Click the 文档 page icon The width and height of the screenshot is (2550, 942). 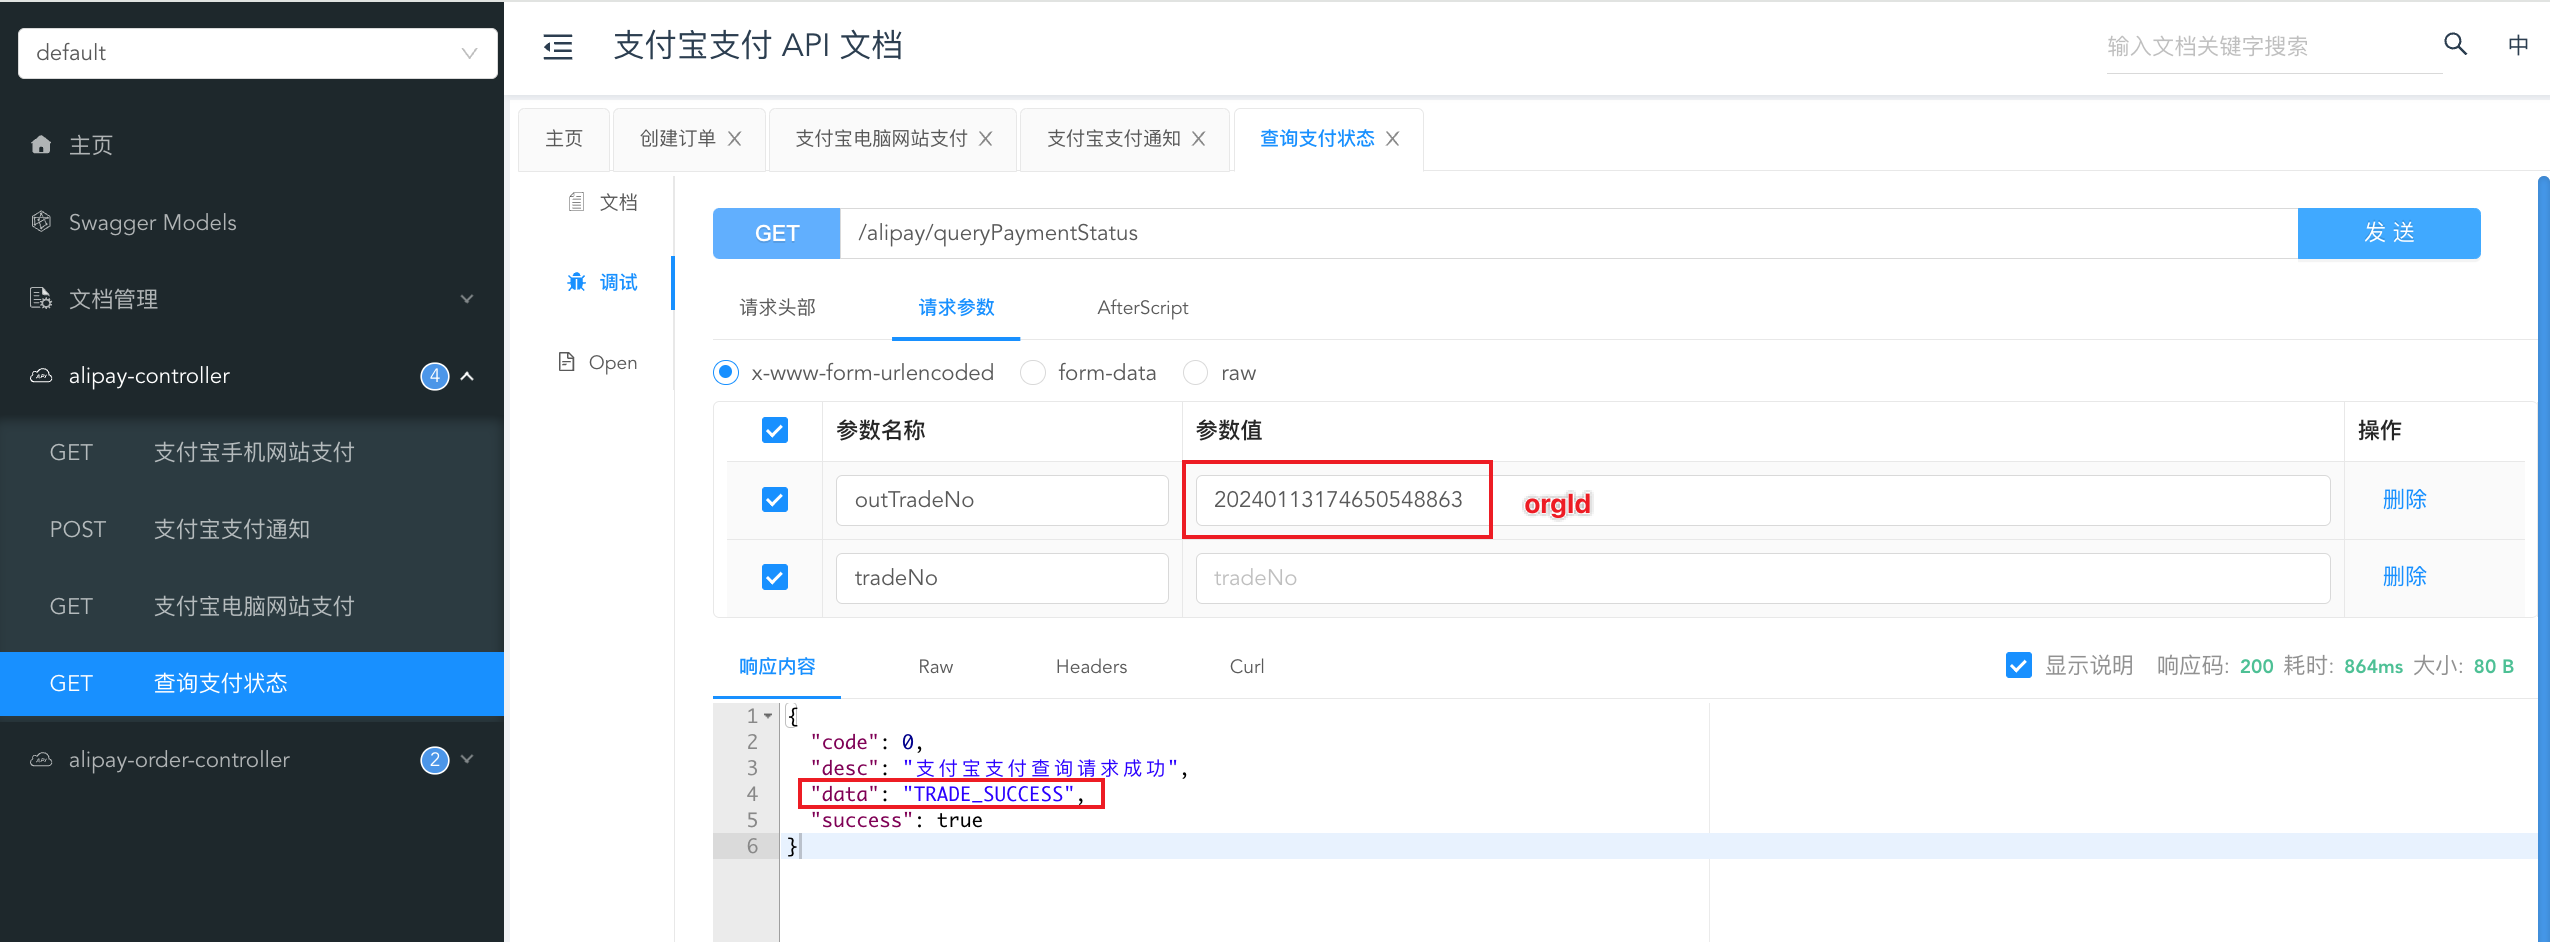(576, 202)
